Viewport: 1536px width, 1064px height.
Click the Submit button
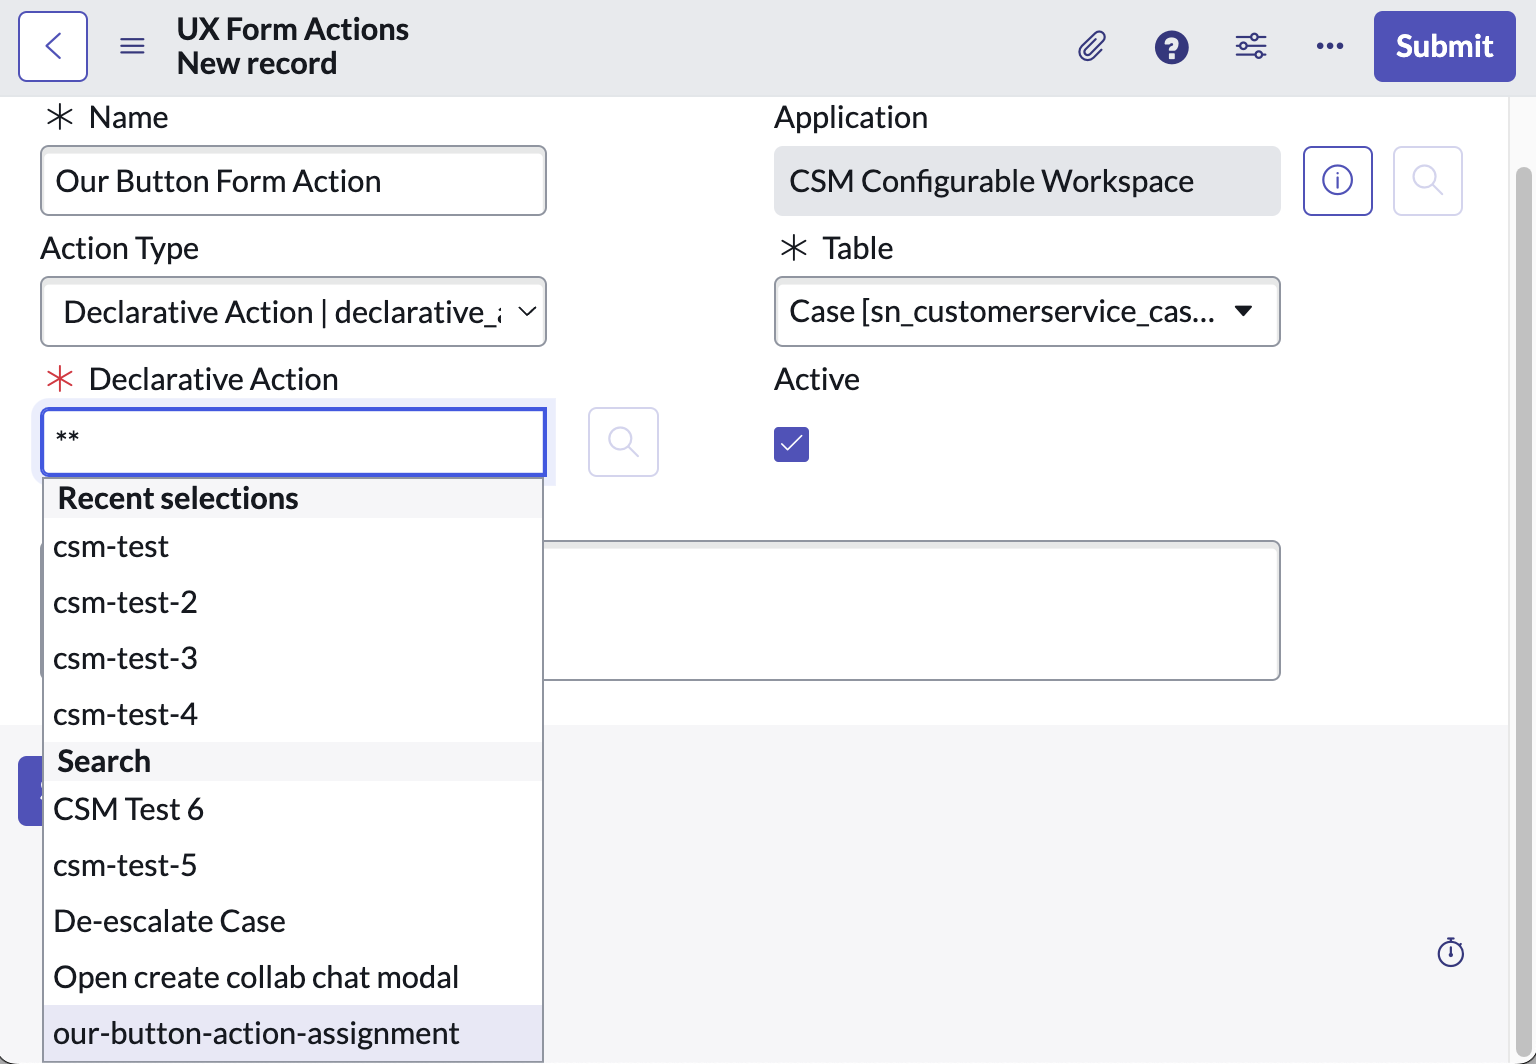[1444, 46]
